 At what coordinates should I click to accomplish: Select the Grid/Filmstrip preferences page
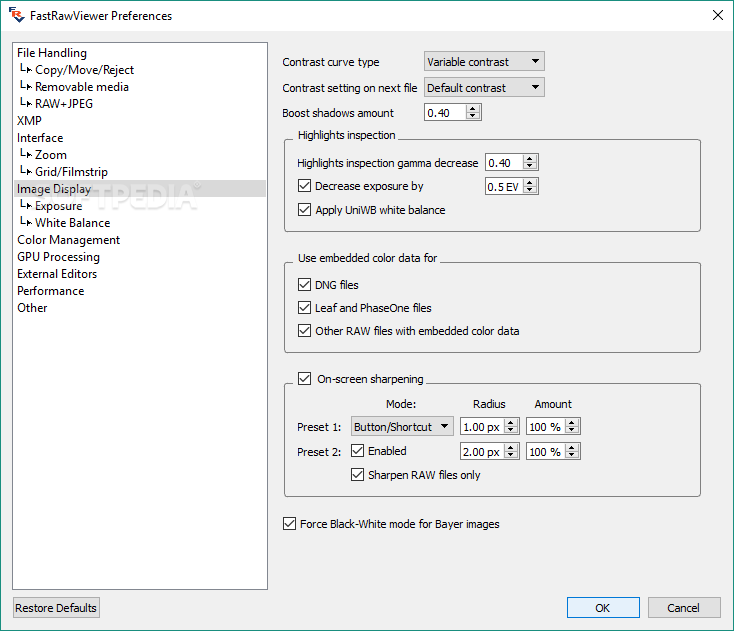[71, 172]
